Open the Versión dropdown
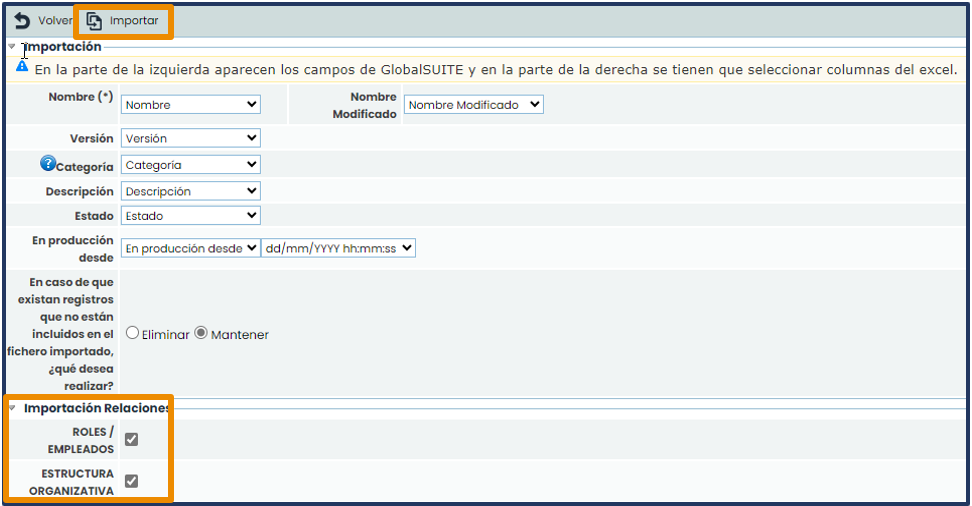Viewport: 972px width, 506px height. coord(190,138)
